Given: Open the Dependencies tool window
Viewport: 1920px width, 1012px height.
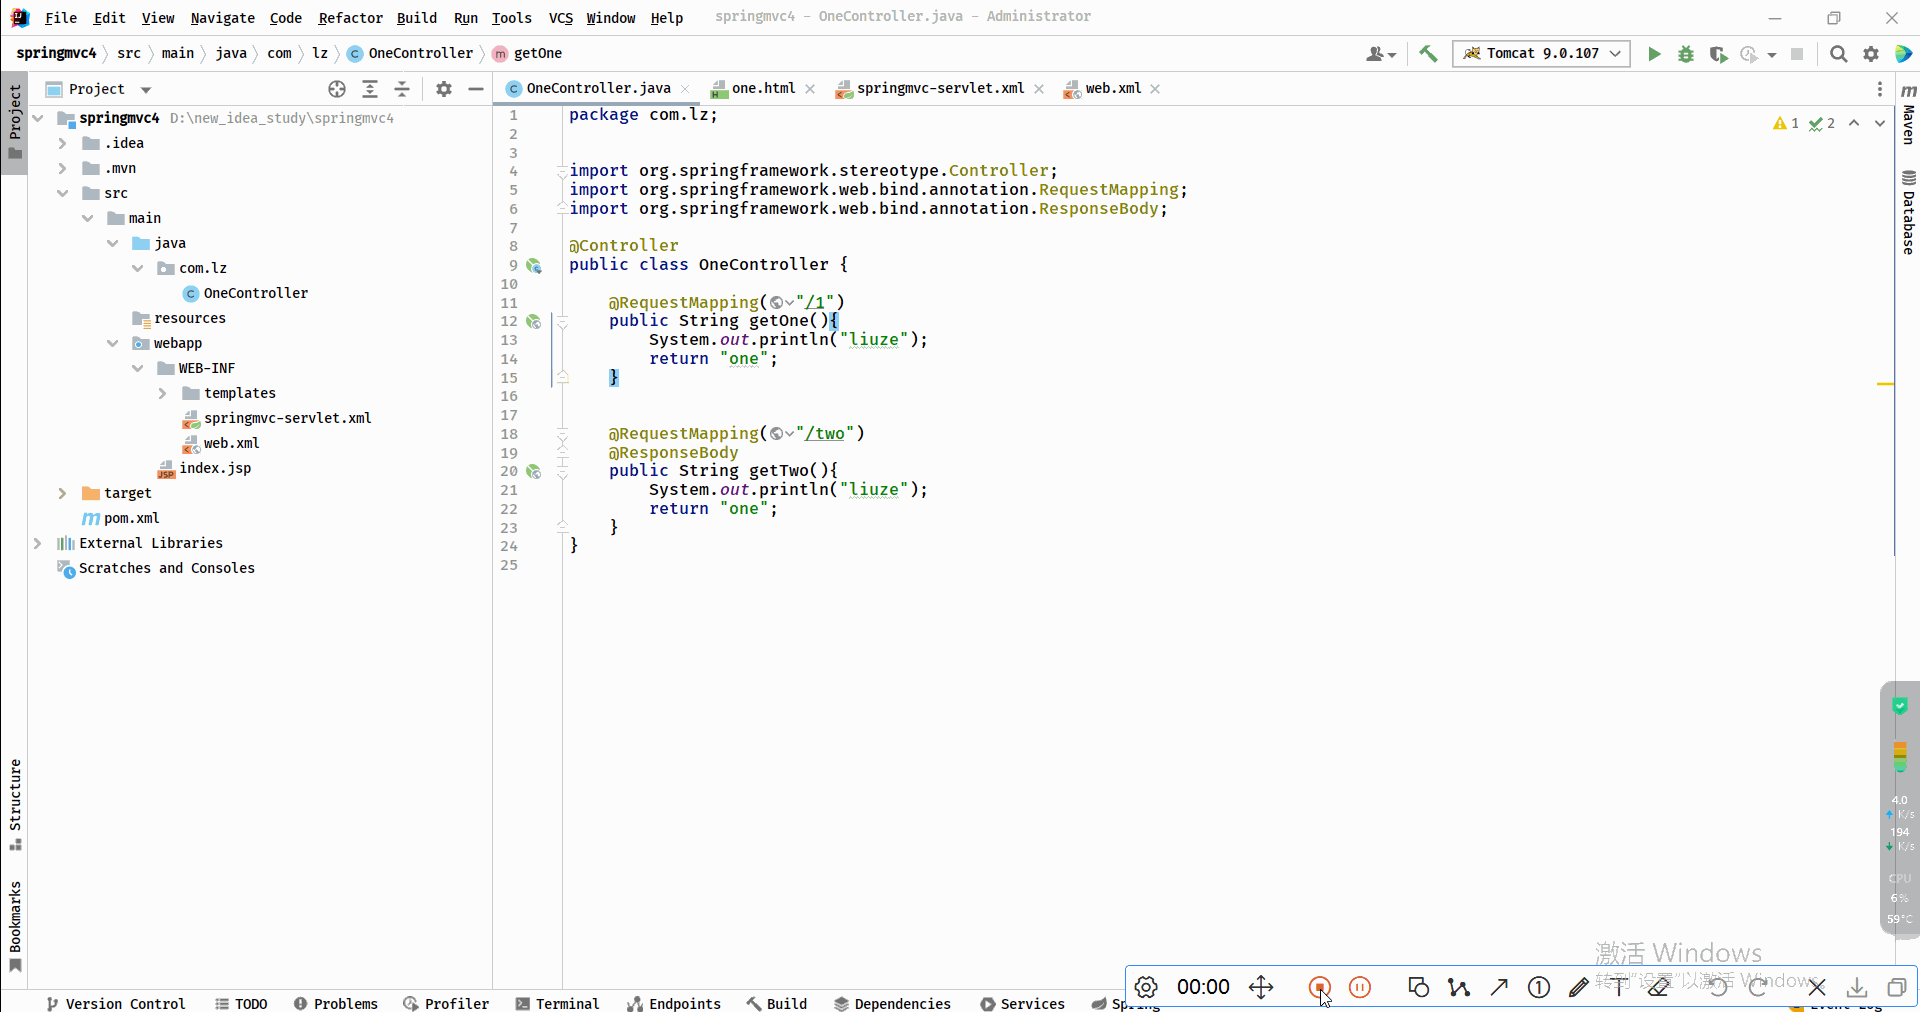Looking at the screenshot, I should tap(892, 1003).
